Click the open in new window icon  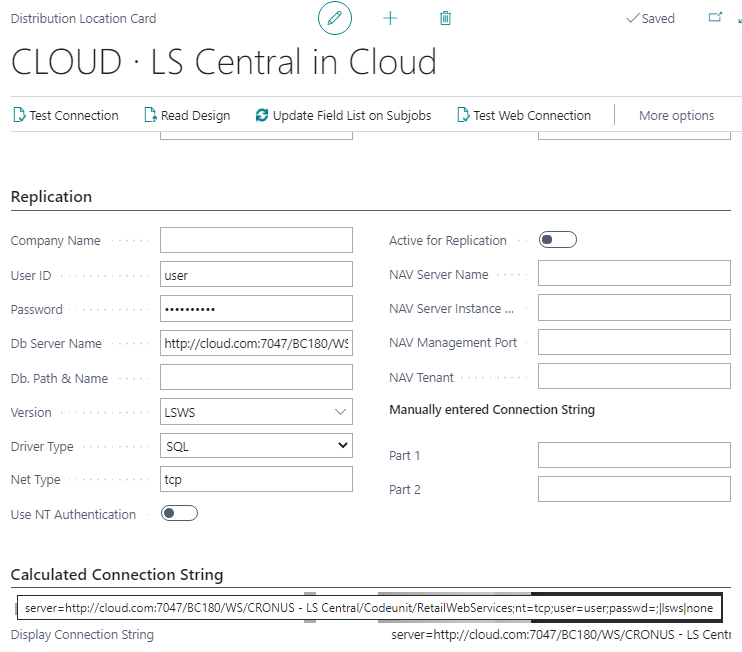[x=715, y=18]
